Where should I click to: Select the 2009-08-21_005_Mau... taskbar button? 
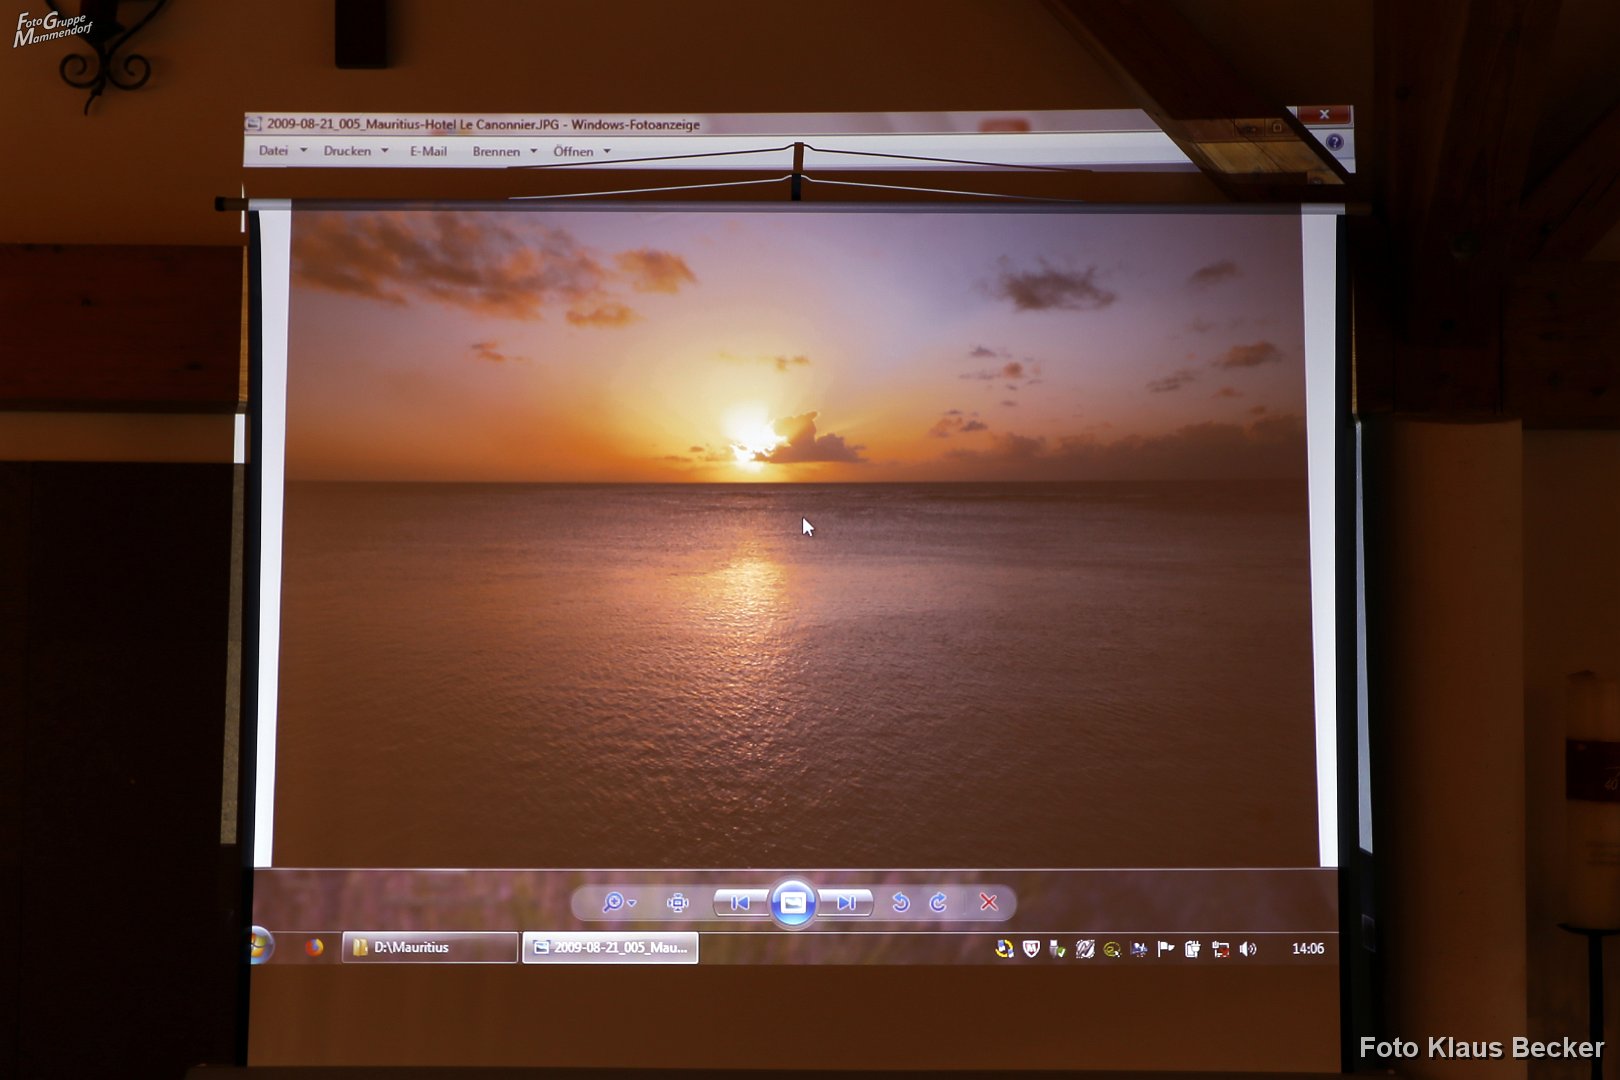click(610, 947)
